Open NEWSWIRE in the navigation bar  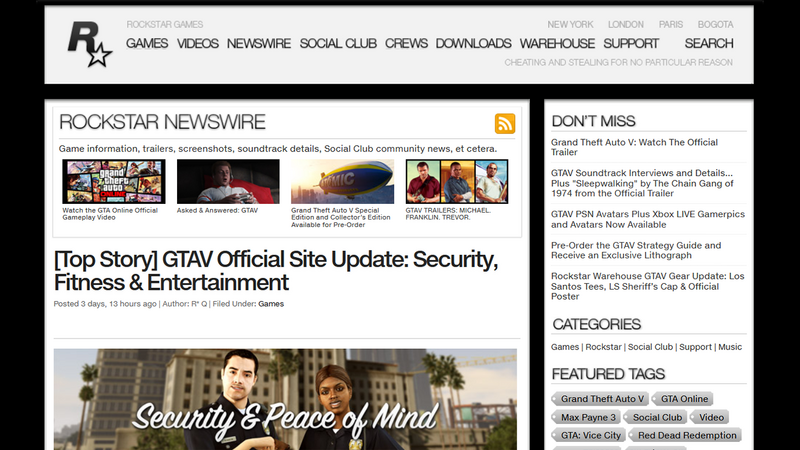(259, 44)
